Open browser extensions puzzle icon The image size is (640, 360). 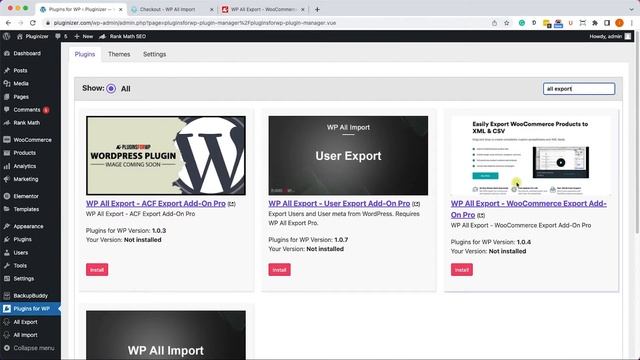[x=595, y=23]
